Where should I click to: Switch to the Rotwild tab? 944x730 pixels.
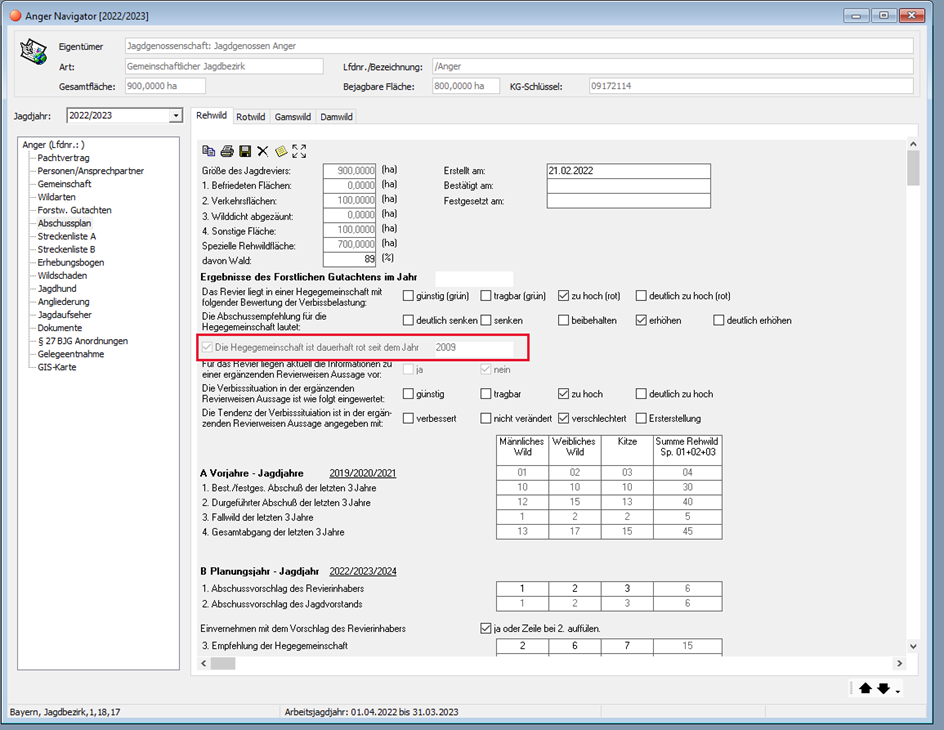tap(250, 117)
